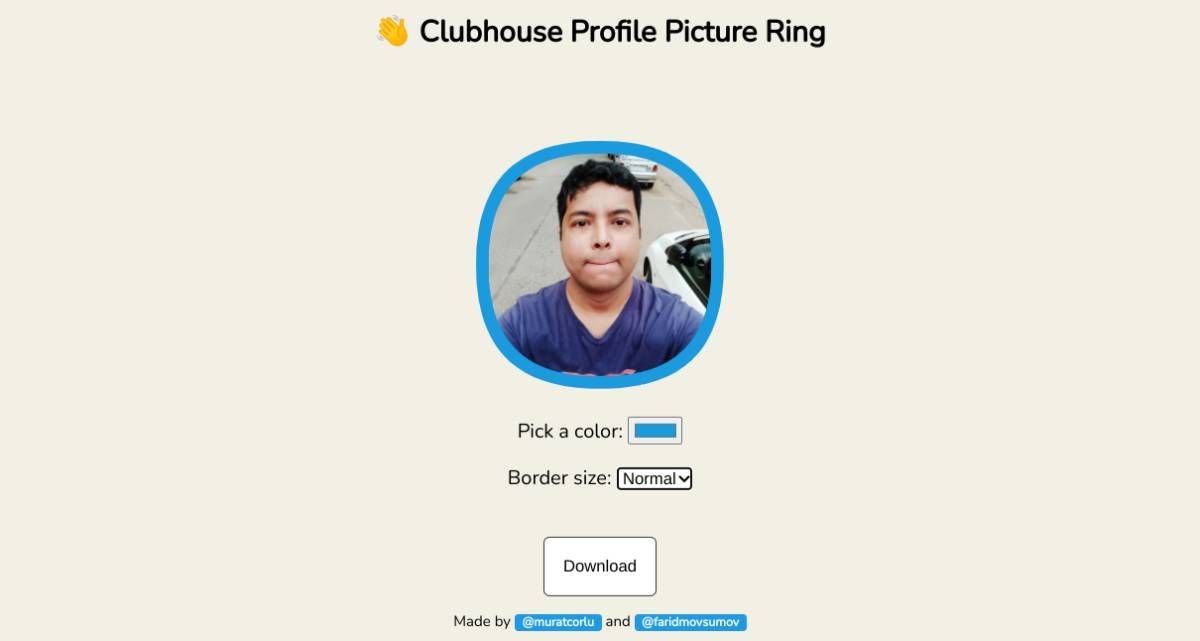Image resolution: width=1200 pixels, height=641 pixels.
Task: Click the word 'Clubhouse' in the heading
Action: click(x=490, y=32)
